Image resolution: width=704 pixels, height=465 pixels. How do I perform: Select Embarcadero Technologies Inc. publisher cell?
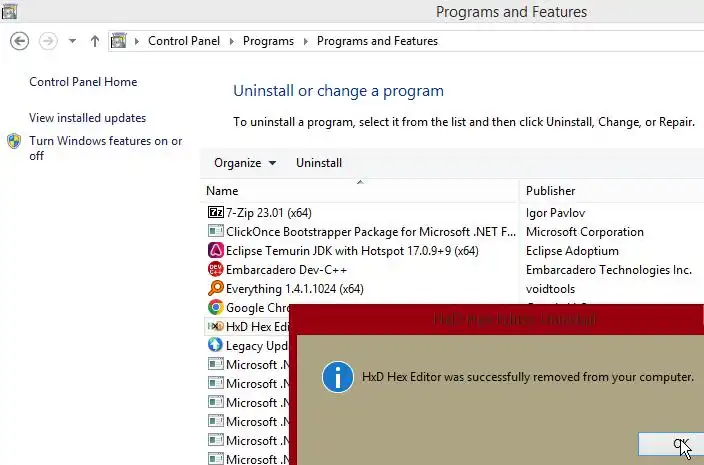pyautogui.click(x=608, y=270)
